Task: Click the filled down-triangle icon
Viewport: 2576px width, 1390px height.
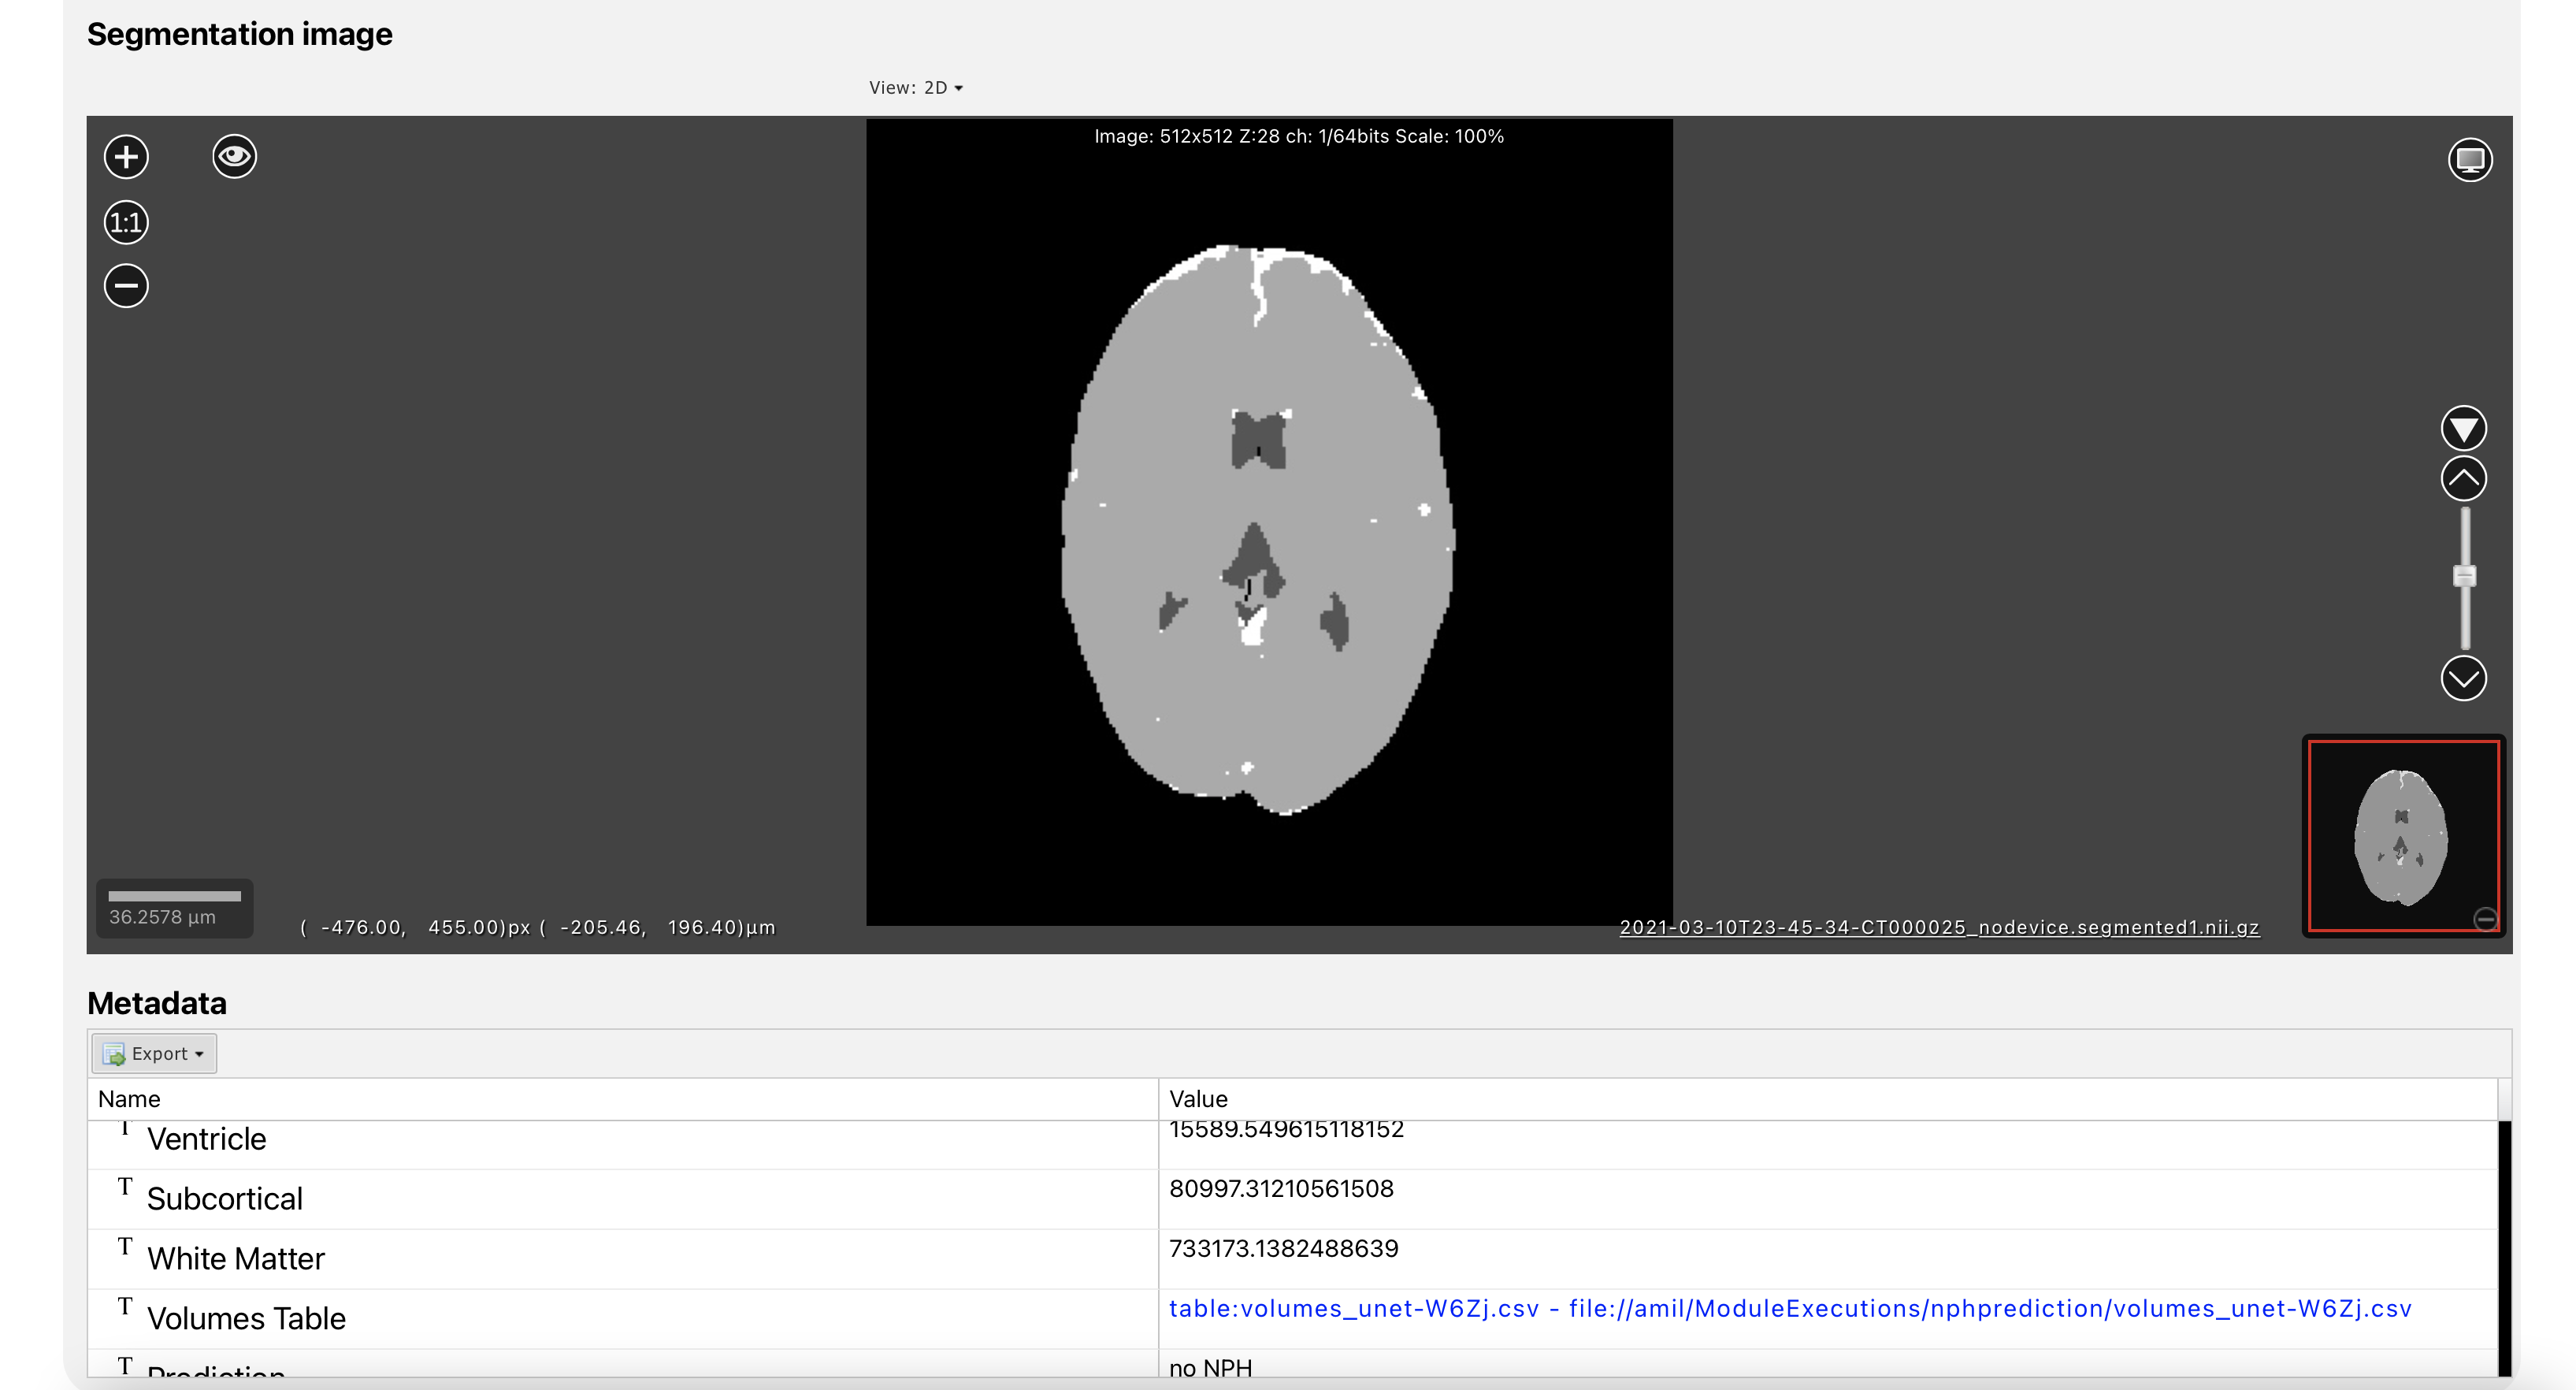Action: pyautogui.click(x=2463, y=429)
